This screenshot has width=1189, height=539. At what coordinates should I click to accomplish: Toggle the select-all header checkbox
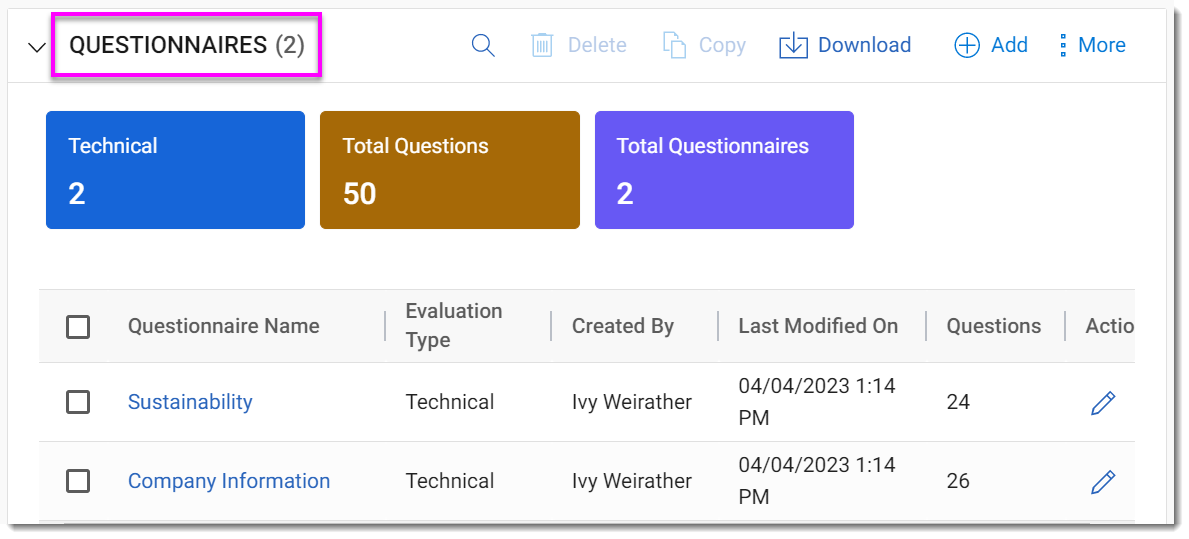78,327
